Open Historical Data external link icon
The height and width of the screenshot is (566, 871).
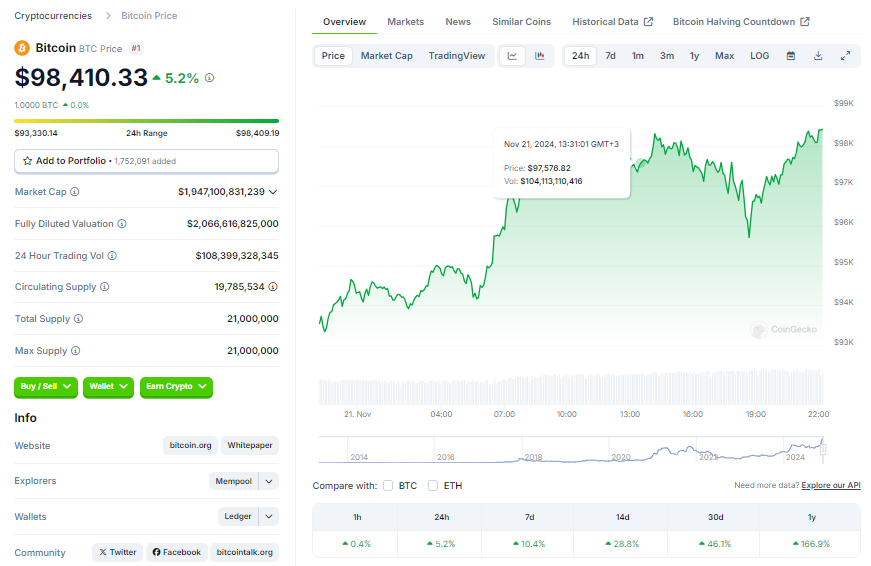coord(648,22)
